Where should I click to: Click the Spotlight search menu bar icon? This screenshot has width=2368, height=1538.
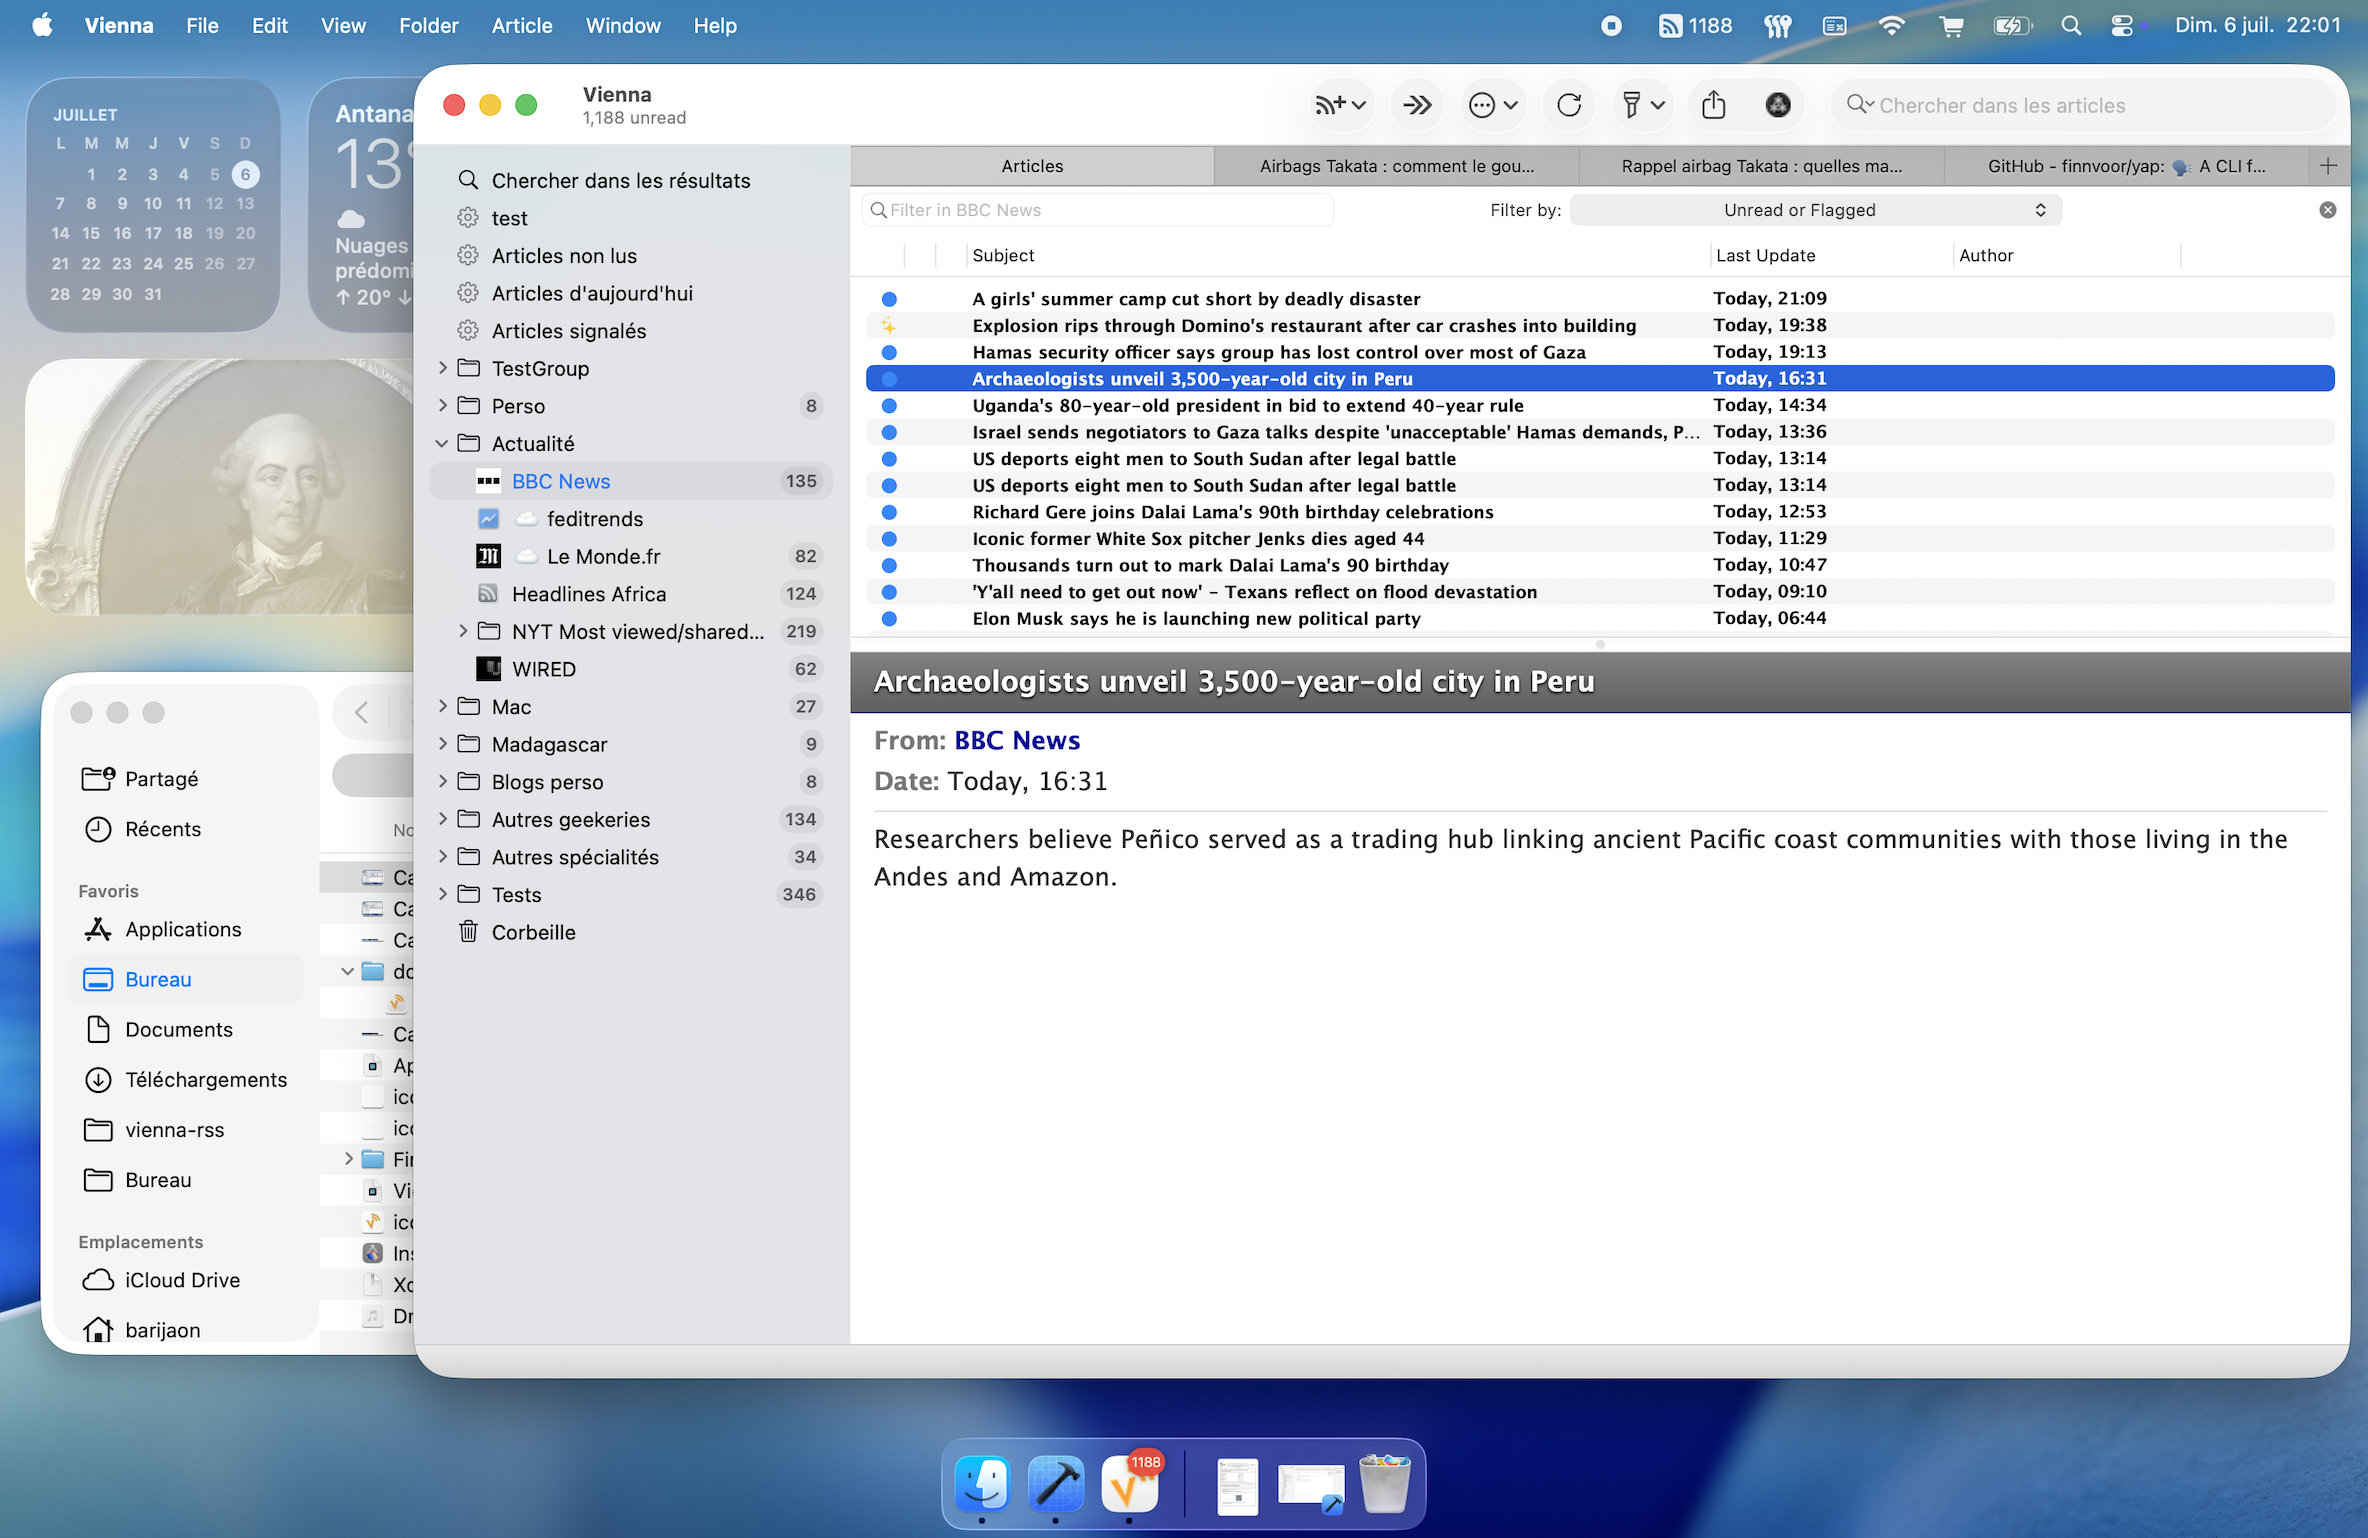[2071, 26]
